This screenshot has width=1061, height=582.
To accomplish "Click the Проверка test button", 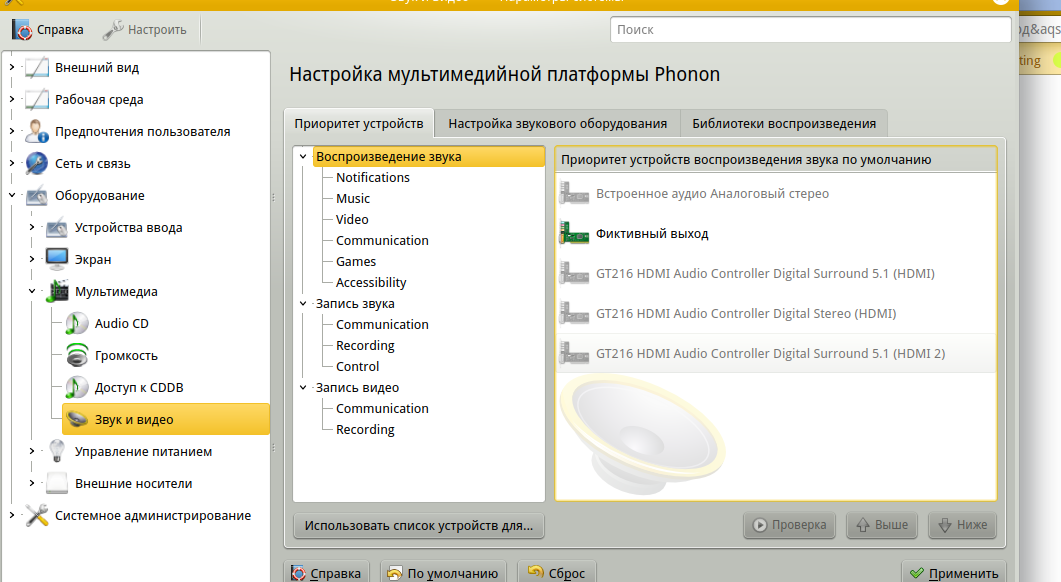I will tap(789, 525).
